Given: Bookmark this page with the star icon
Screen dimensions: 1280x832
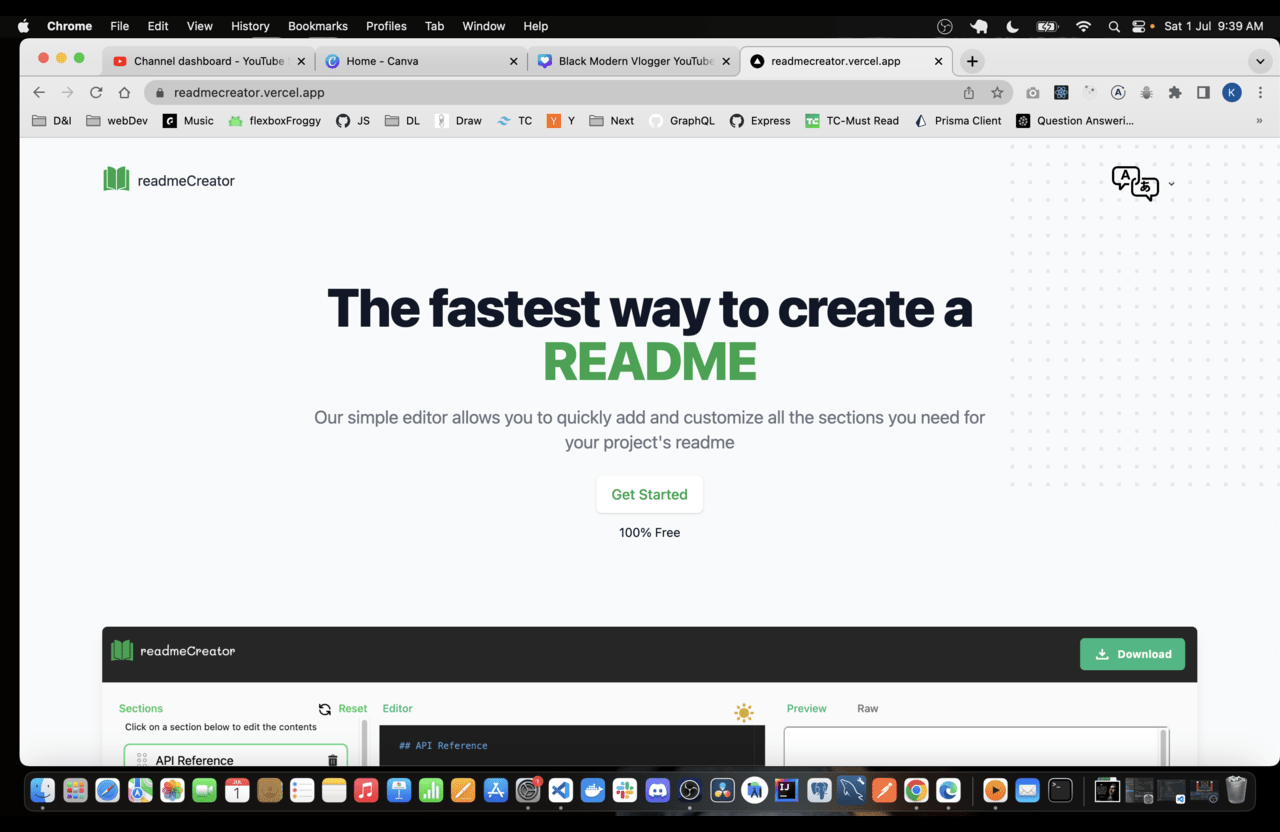Looking at the screenshot, I should coord(997,92).
